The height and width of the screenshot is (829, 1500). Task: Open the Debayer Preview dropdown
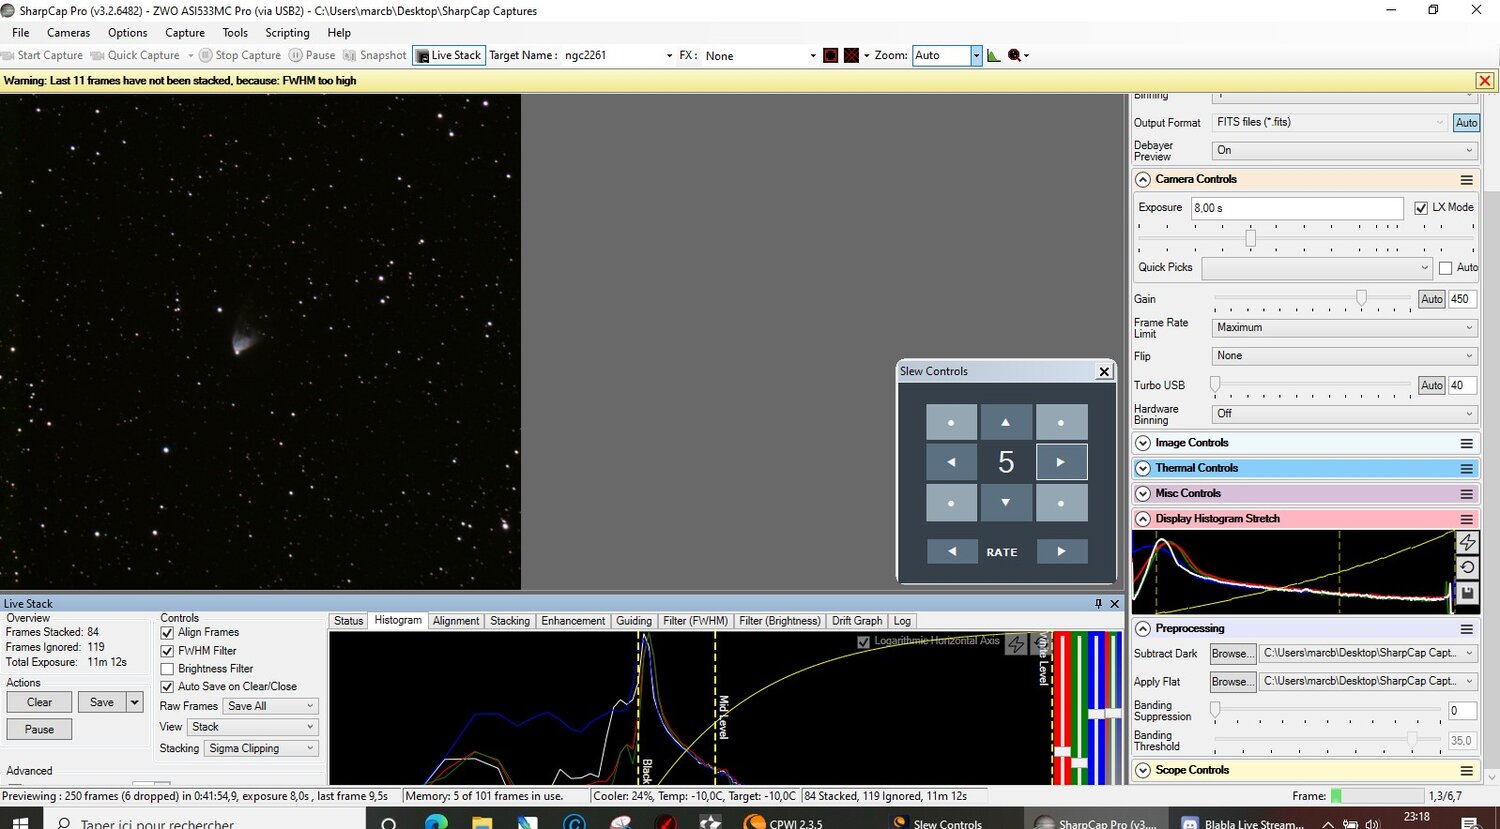point(1344,151)
